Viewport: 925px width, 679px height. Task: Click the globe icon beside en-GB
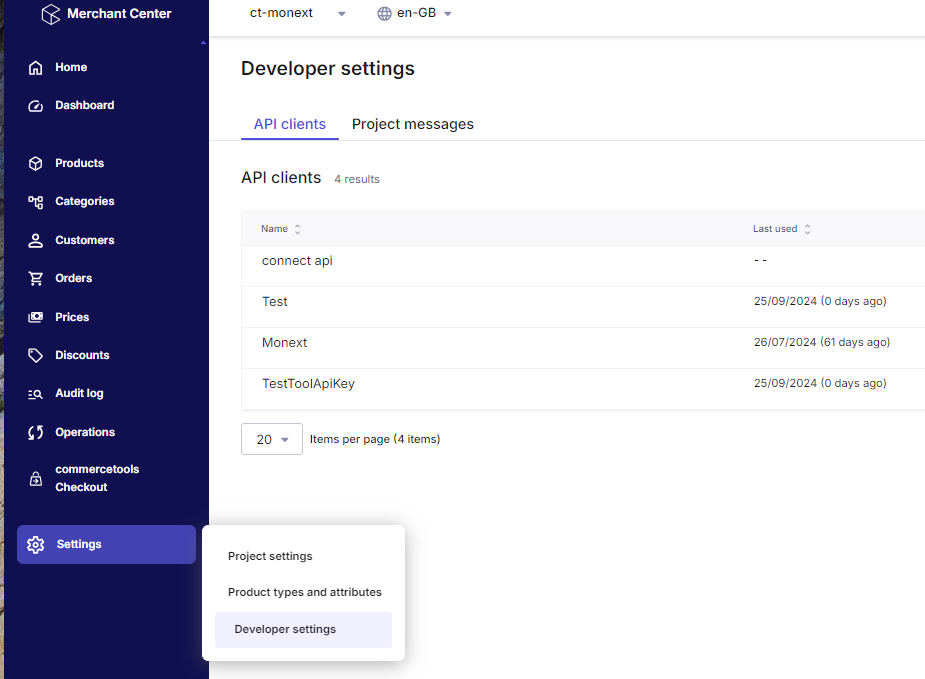[384, 14]
